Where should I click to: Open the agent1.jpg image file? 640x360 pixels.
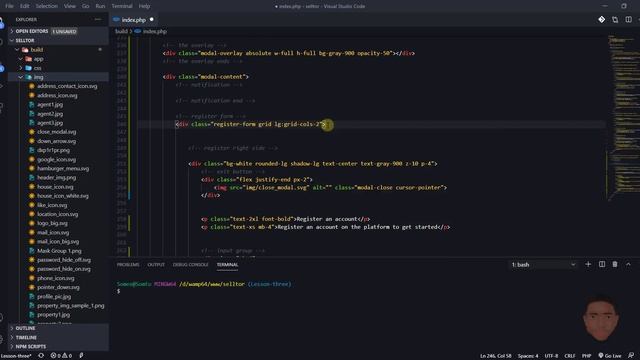[50, 104]
